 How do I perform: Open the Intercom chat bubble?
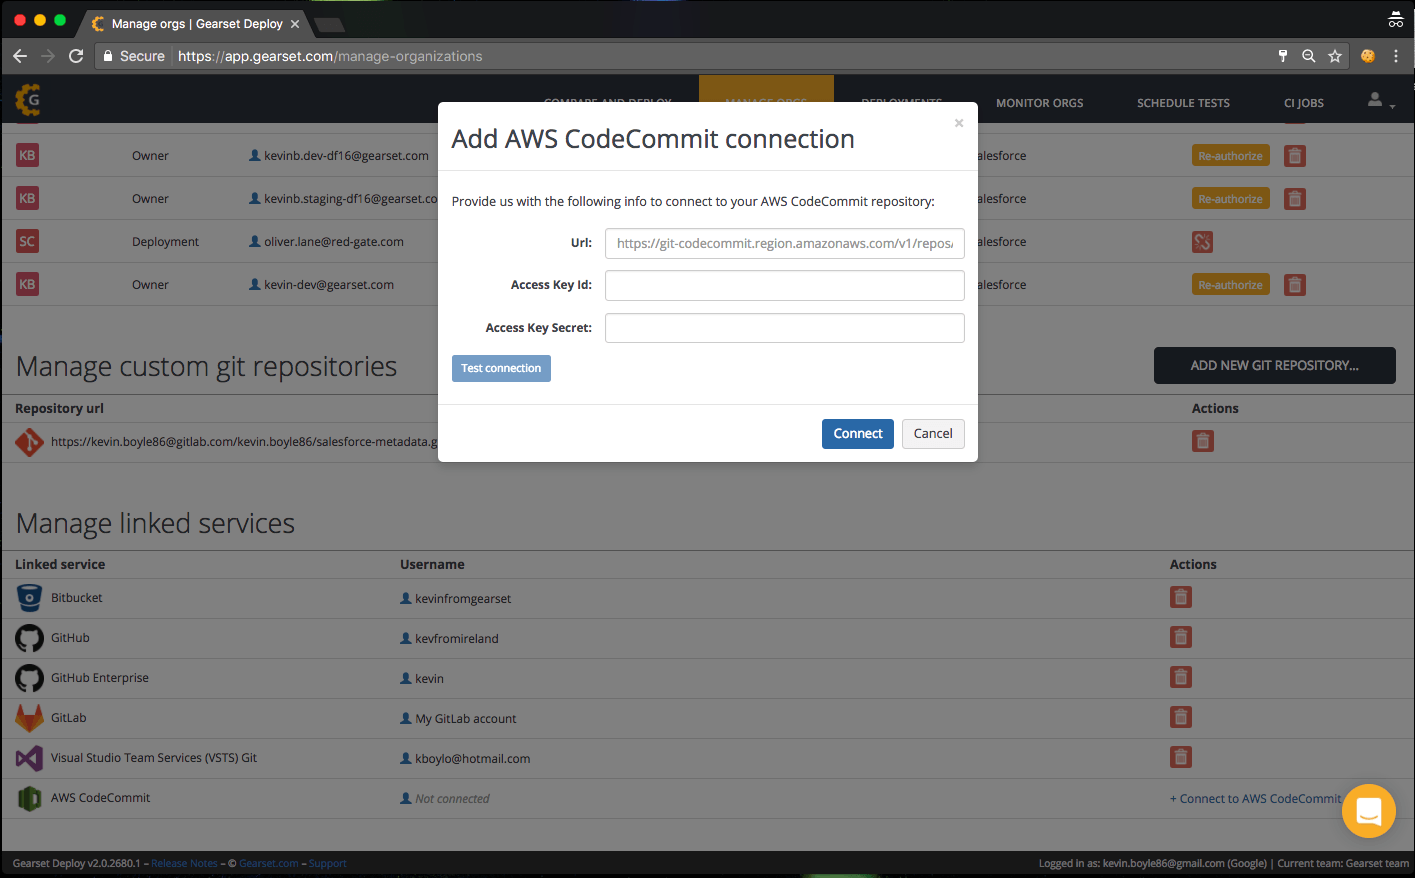[x=1368, y=811]
